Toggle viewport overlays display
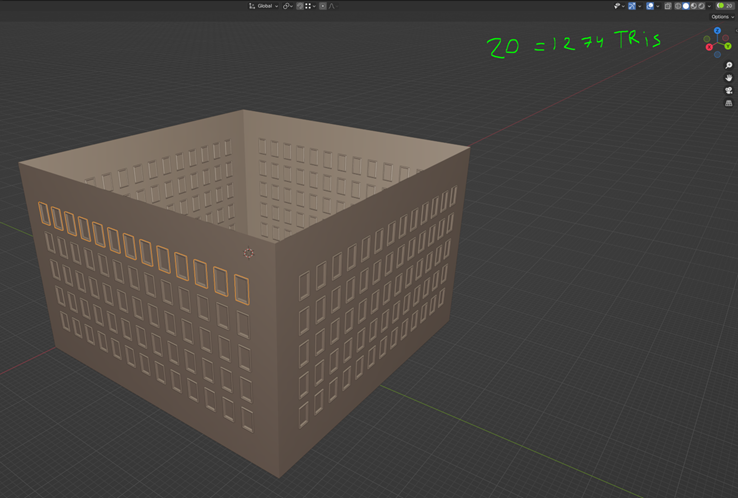 pyautogui.click(x=649, y=6)
